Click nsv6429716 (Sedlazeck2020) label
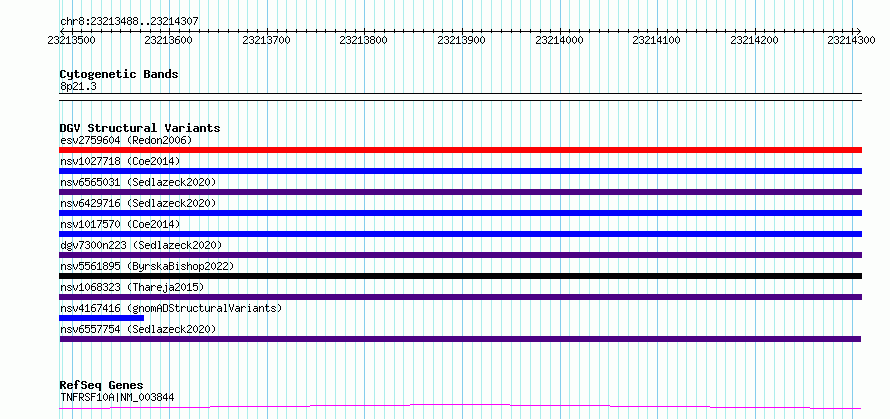Viewport: 890px width, 419px height. 138,203
